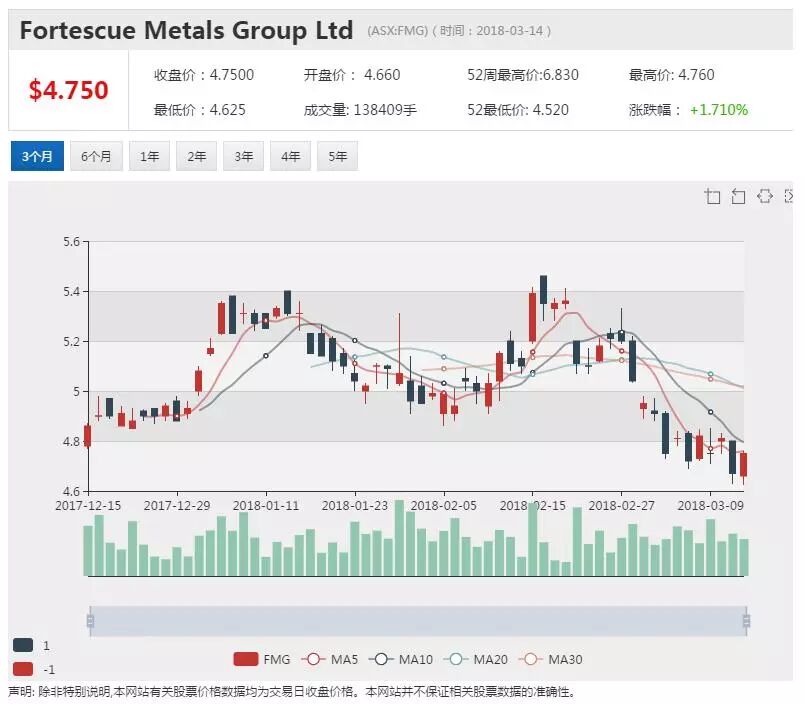Click the 2017-12-15 x-axis date label
Viewport: 805px width, 704px height.
(x=88, y=506)
